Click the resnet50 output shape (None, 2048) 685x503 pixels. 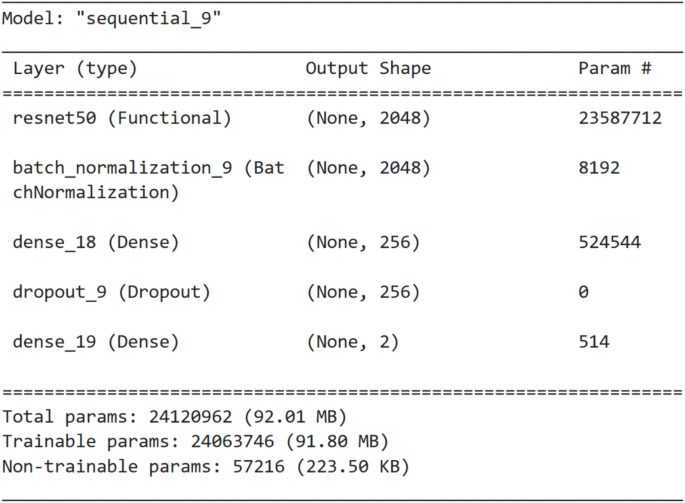point(368,118)
